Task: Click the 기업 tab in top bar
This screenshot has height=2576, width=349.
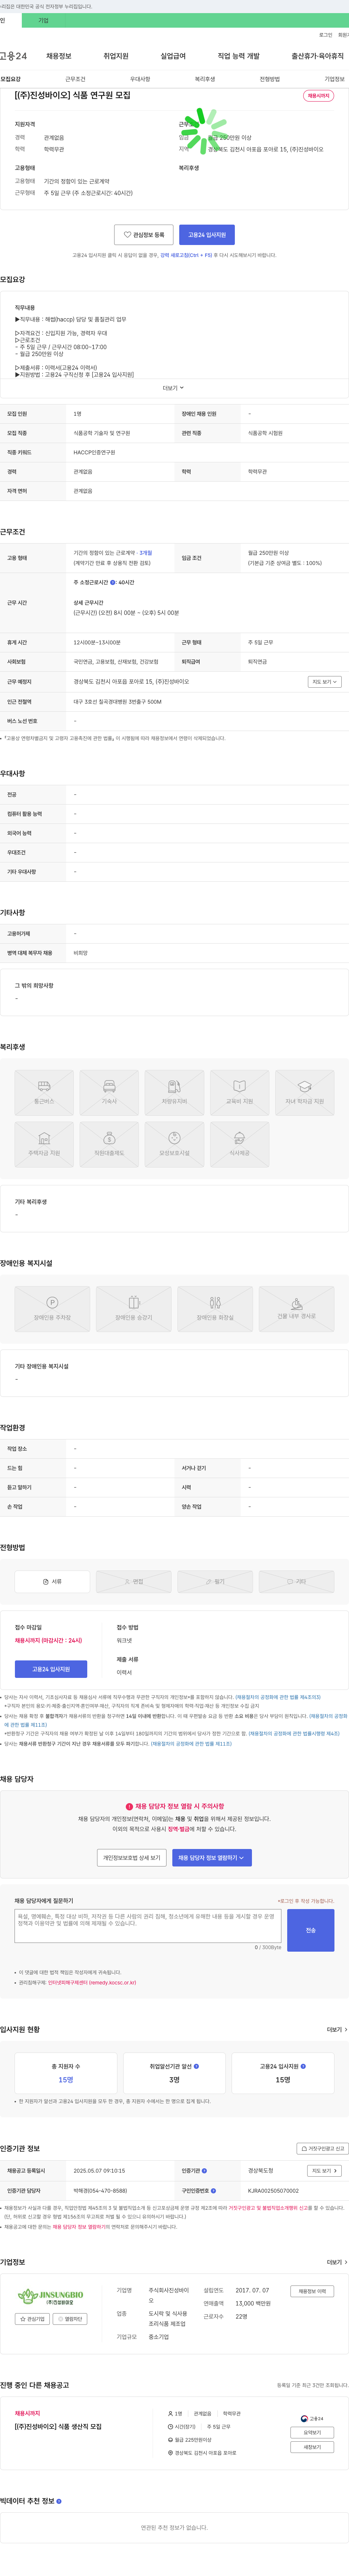Action: click(43, 20)
